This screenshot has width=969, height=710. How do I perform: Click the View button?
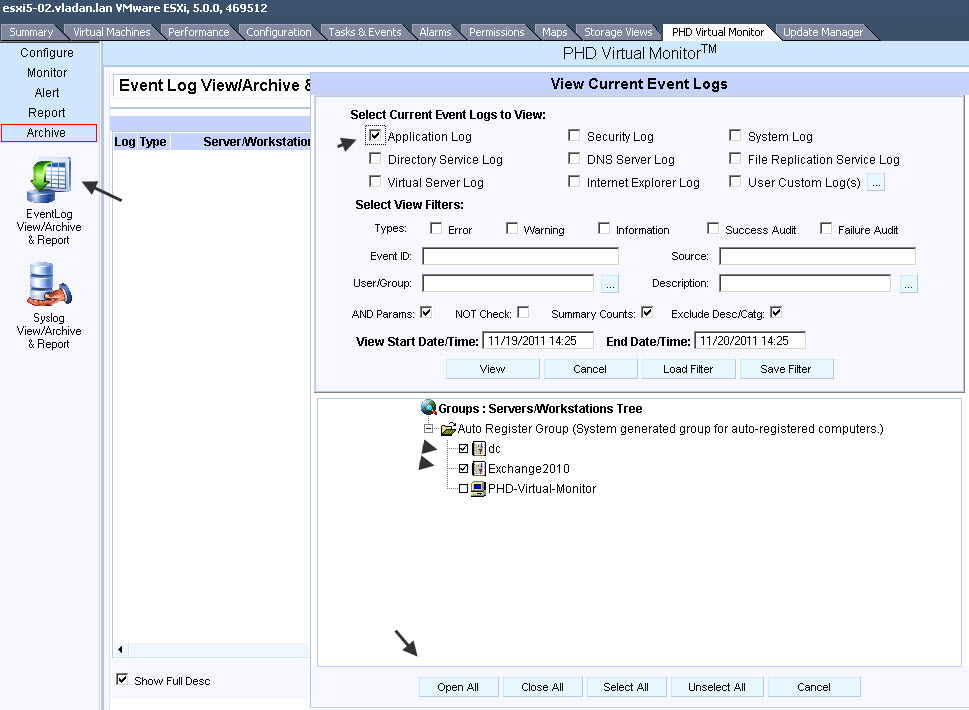pos(493,369)
